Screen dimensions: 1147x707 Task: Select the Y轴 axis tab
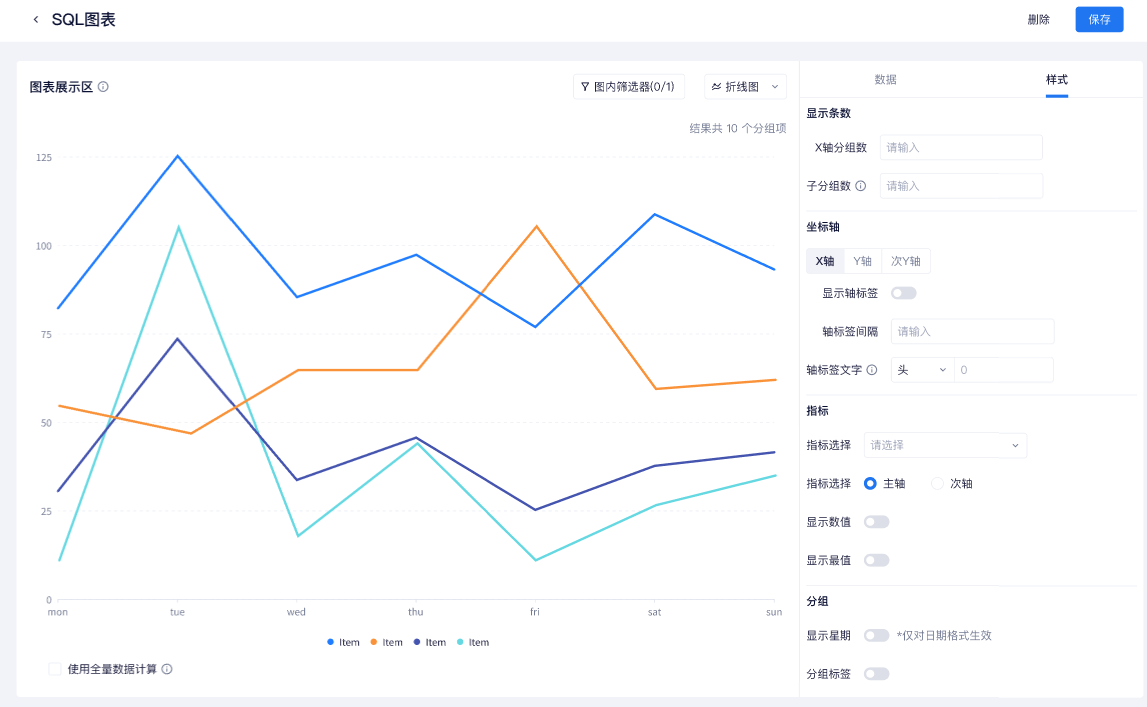[861, 260]
